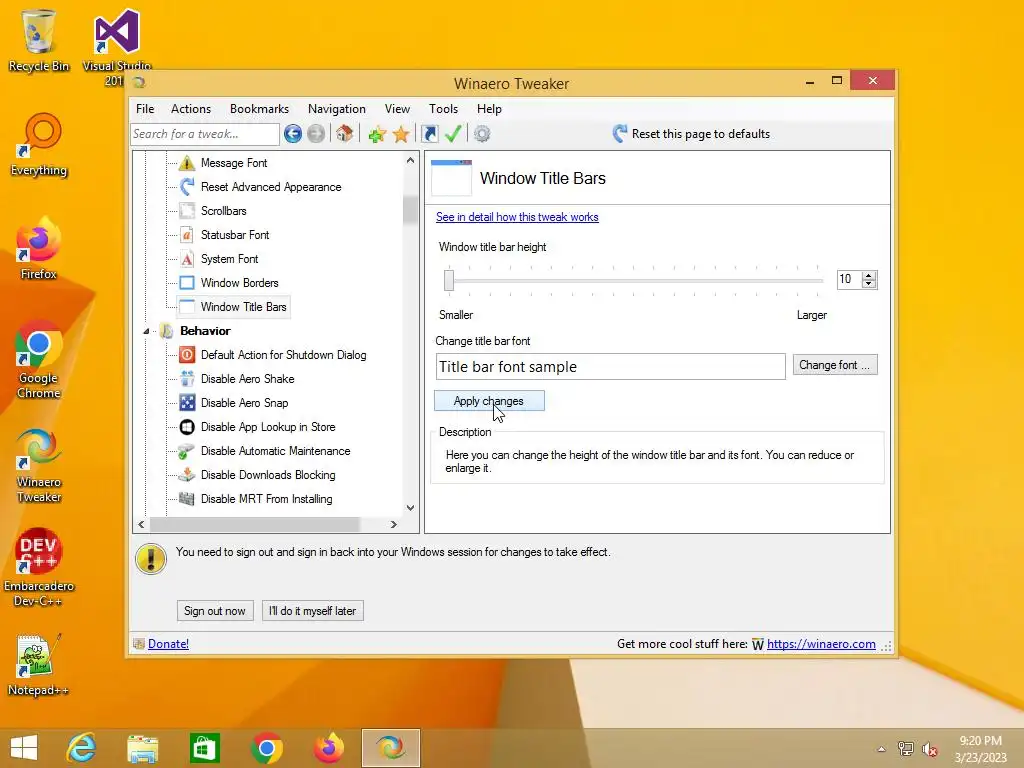The width and height of the screenshot is (1024, 768).
Task: Click the Disable Aero Shake icon
Action: (187, 379)
